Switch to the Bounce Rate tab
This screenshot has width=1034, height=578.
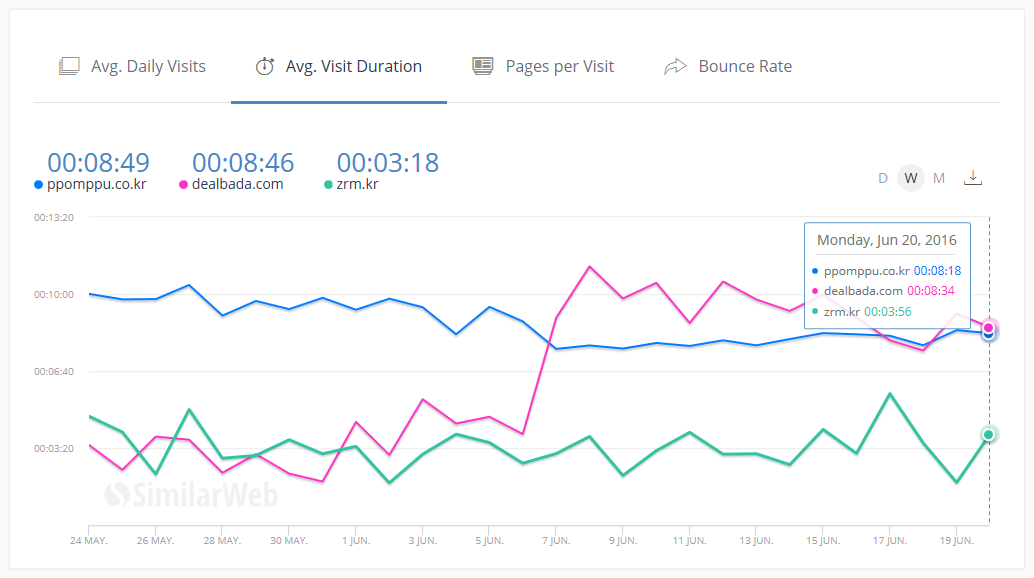coord(744,67)
